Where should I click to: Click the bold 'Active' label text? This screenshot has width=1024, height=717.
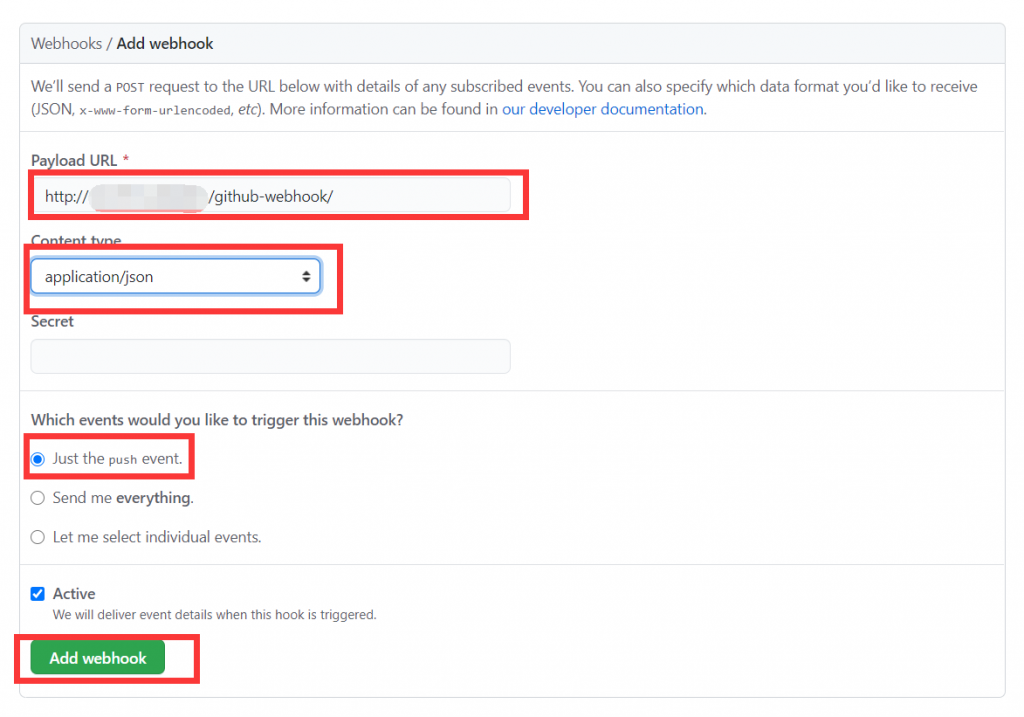coord(74,594)
